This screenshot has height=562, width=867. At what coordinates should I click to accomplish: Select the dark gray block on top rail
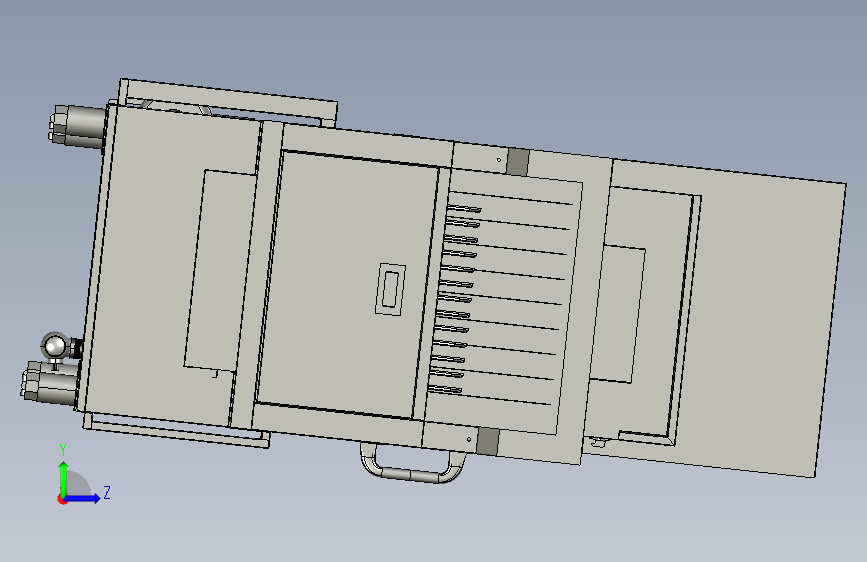tap(518, 162)
